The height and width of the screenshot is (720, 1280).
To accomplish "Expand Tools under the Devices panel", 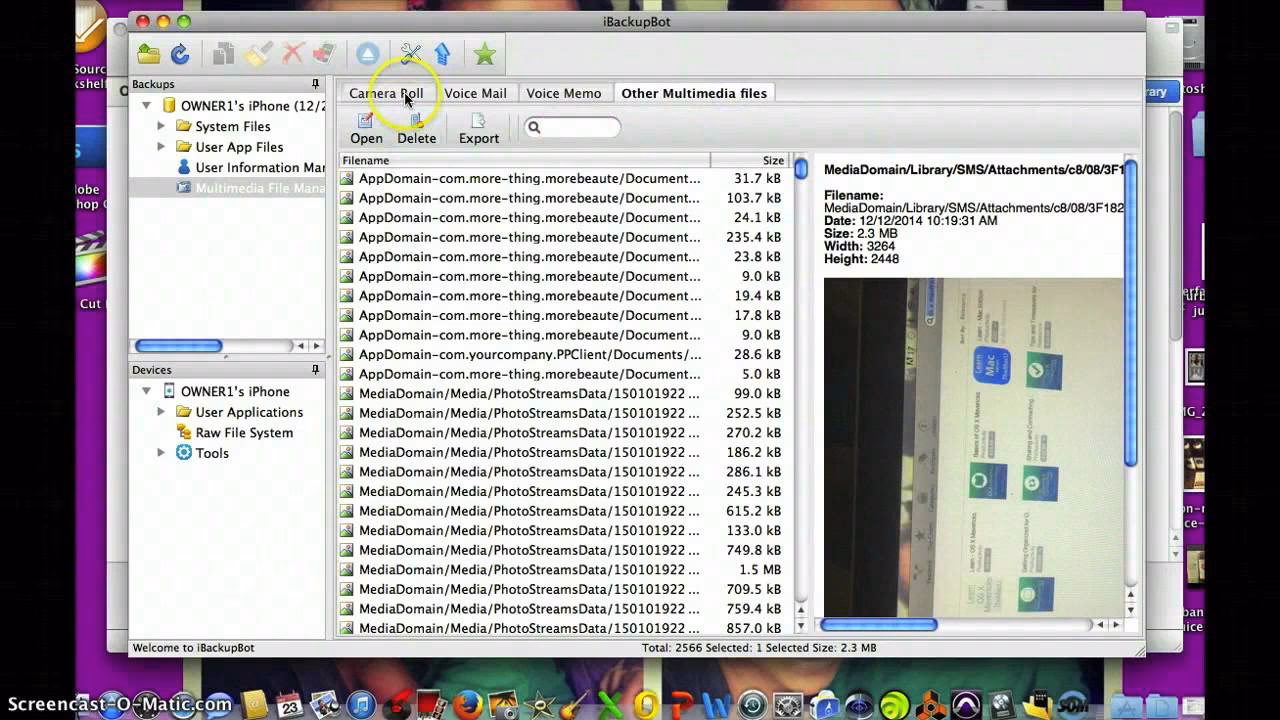I will click(162, 453).
